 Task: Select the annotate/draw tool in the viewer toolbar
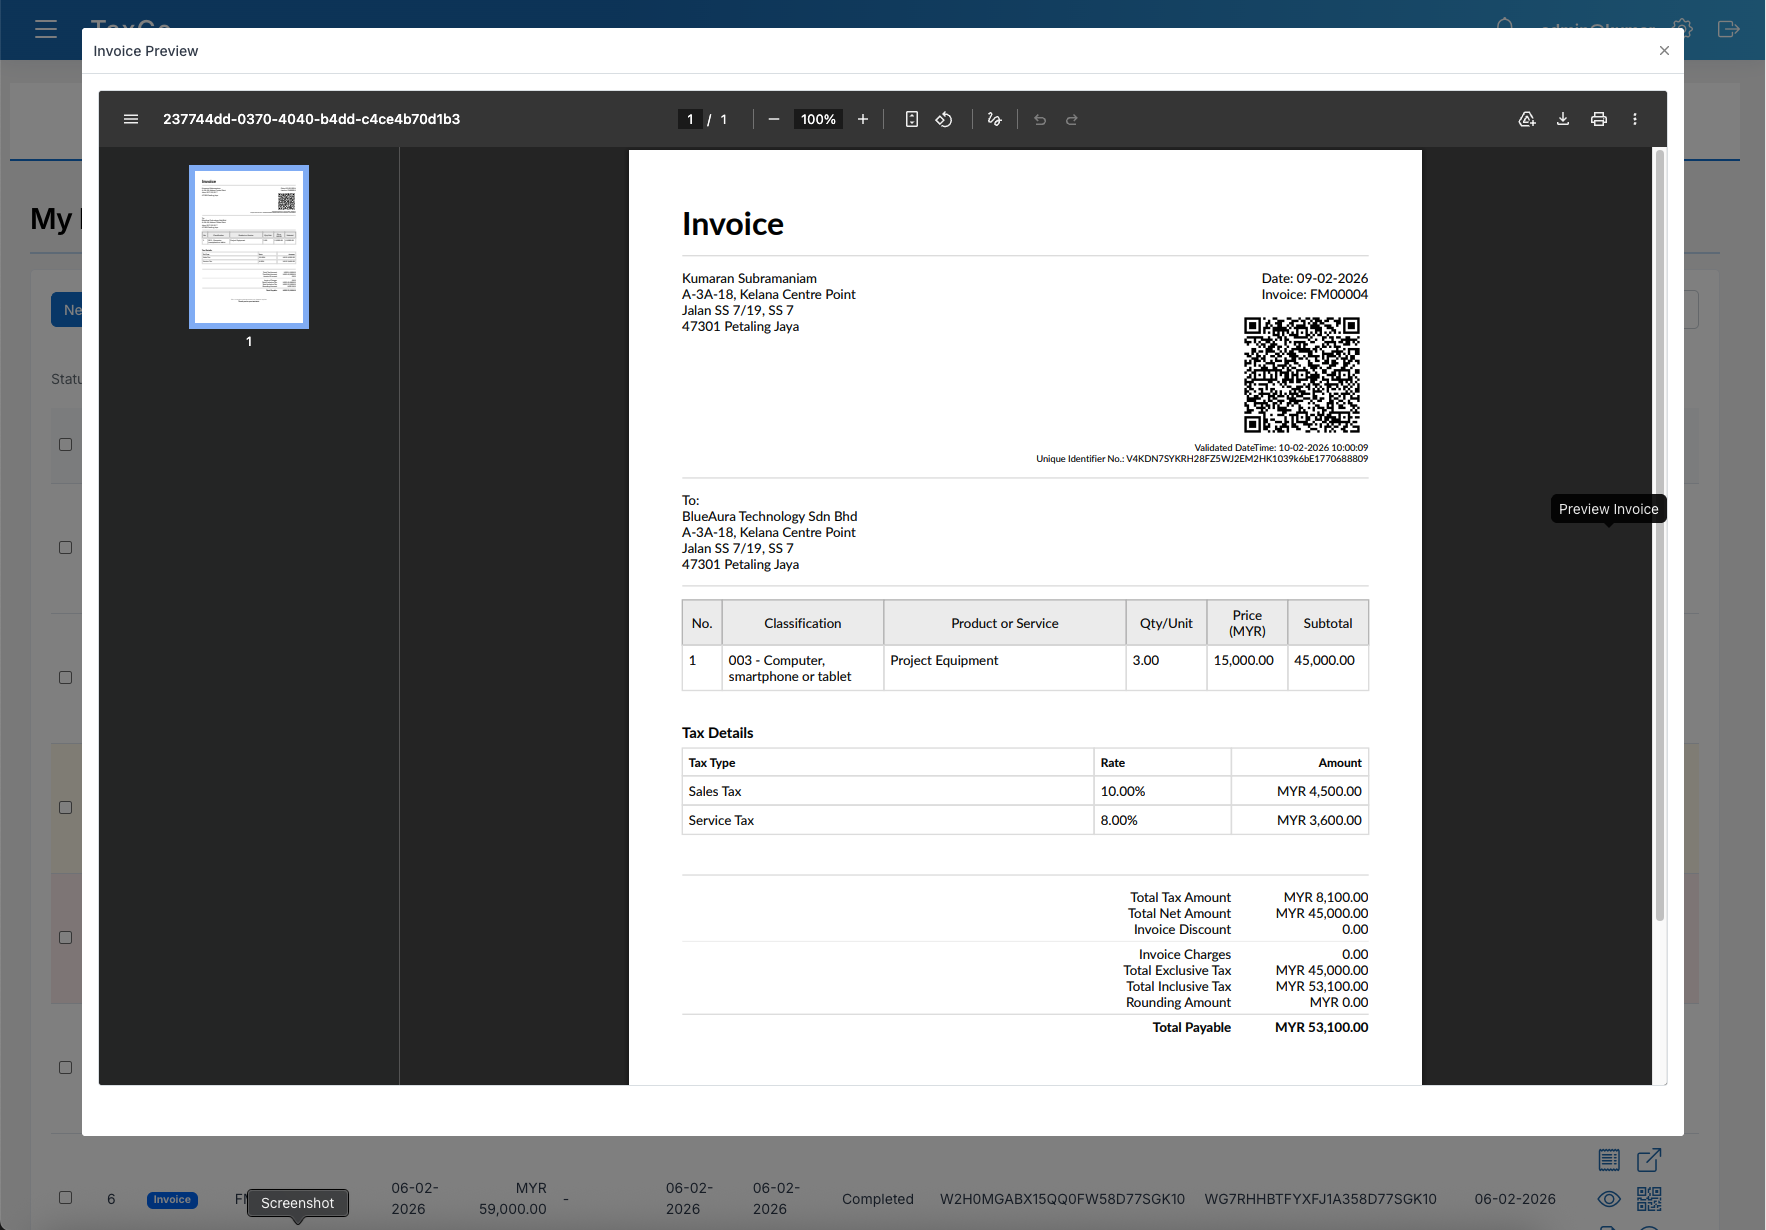(x=994, y=118)
